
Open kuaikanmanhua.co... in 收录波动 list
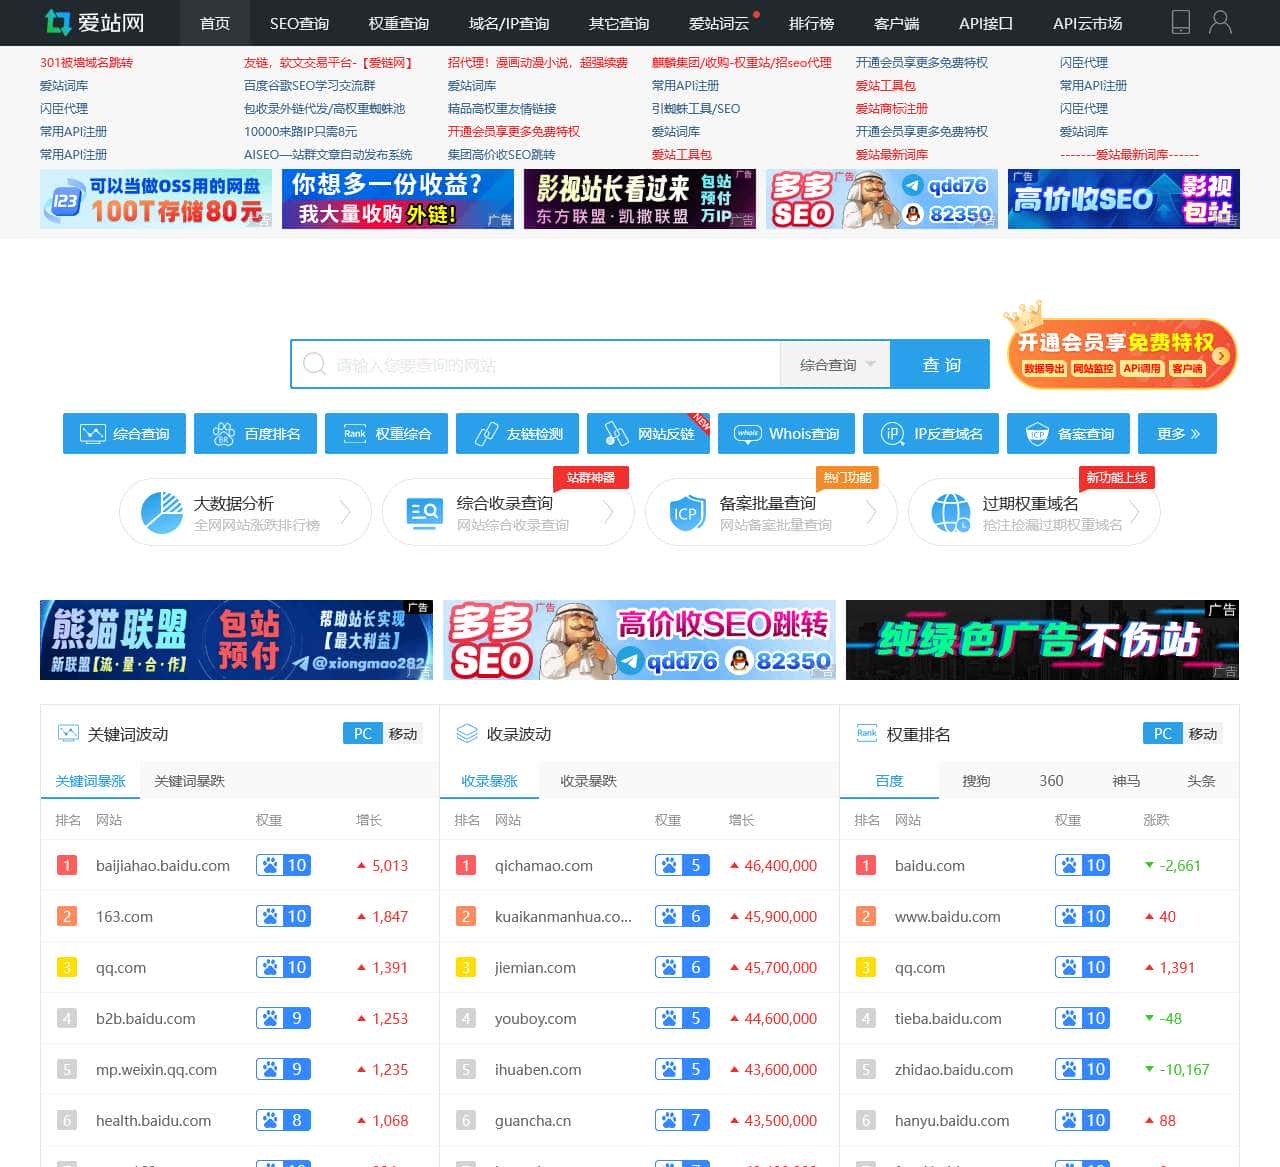(x=563, y=916)
